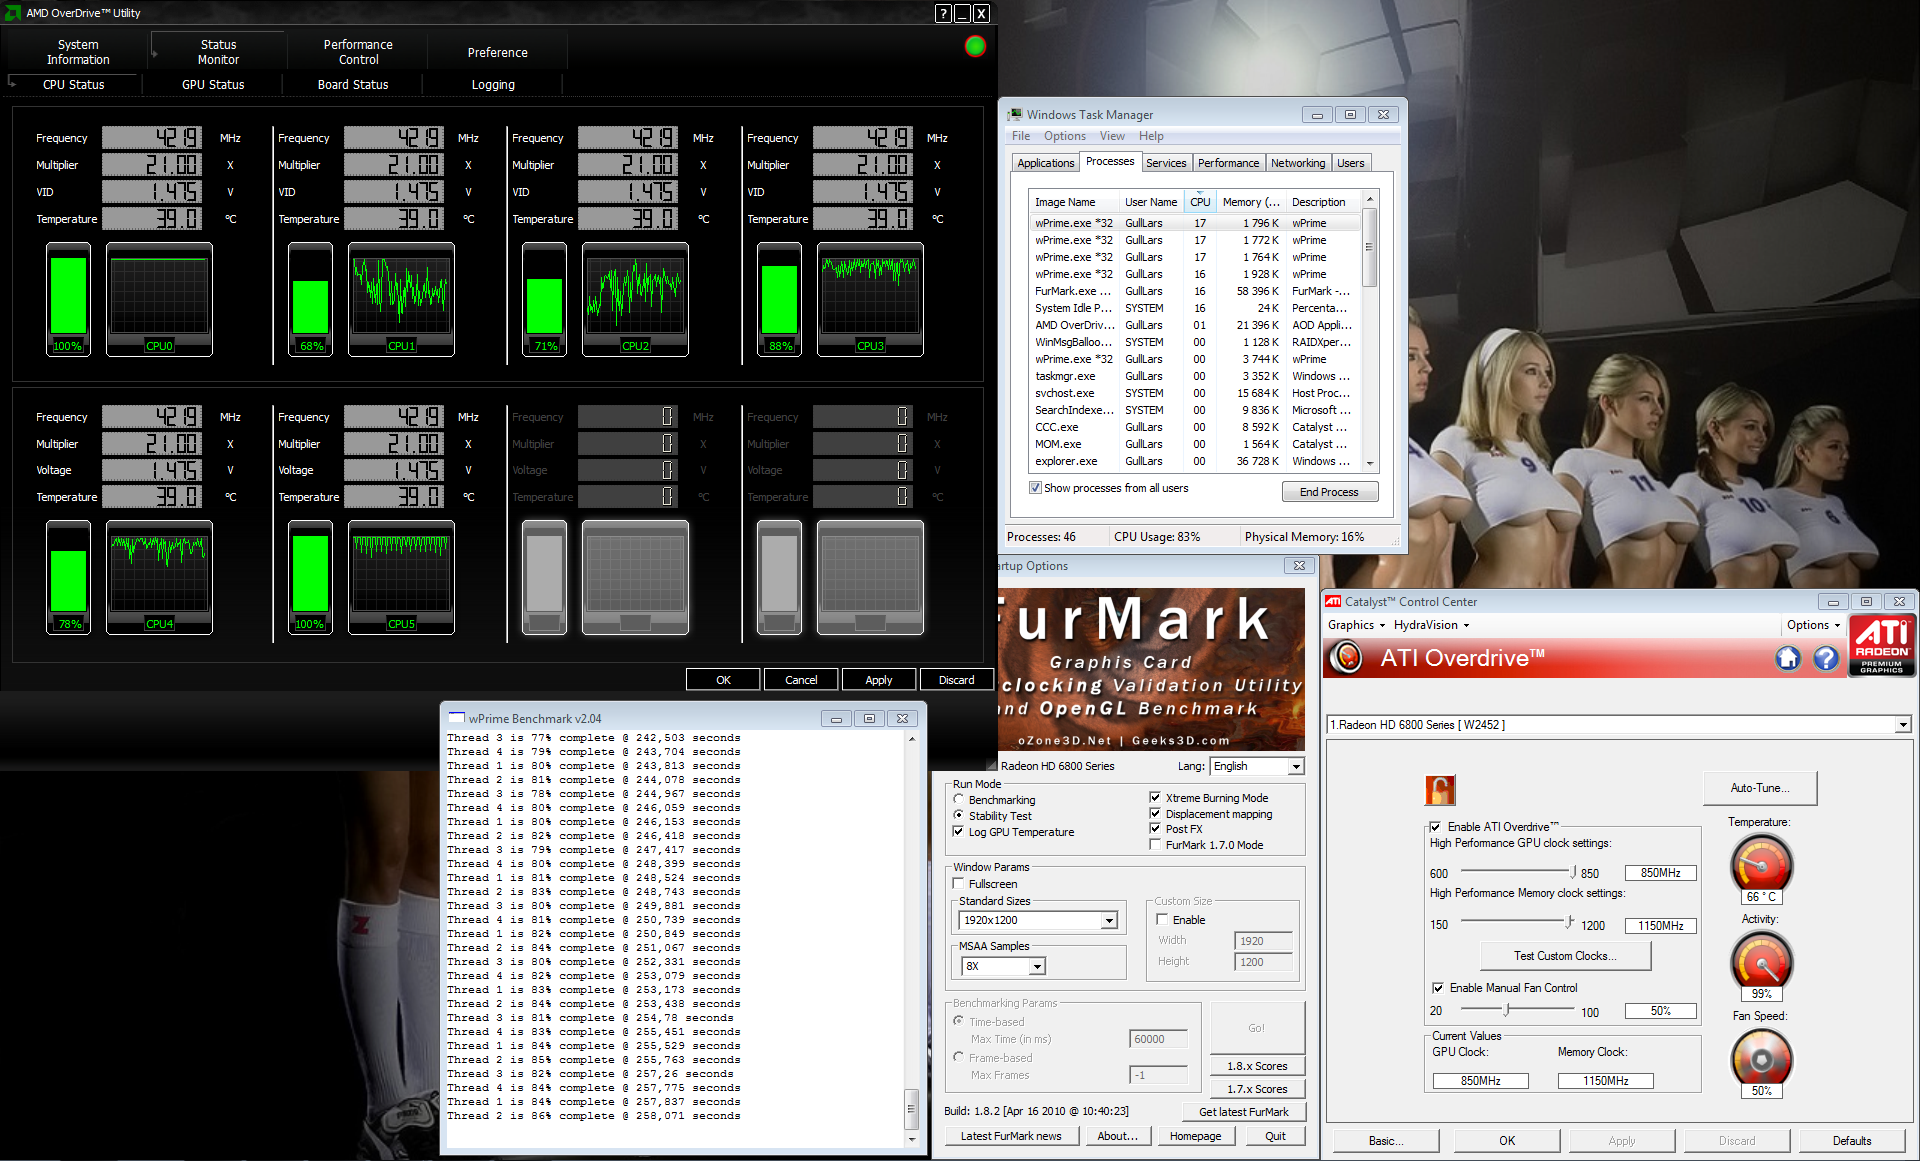Screen dimensions: 1920x1161
Task: Click the CPU2 load bar showing 71%
Action: (x=545, y=299)
